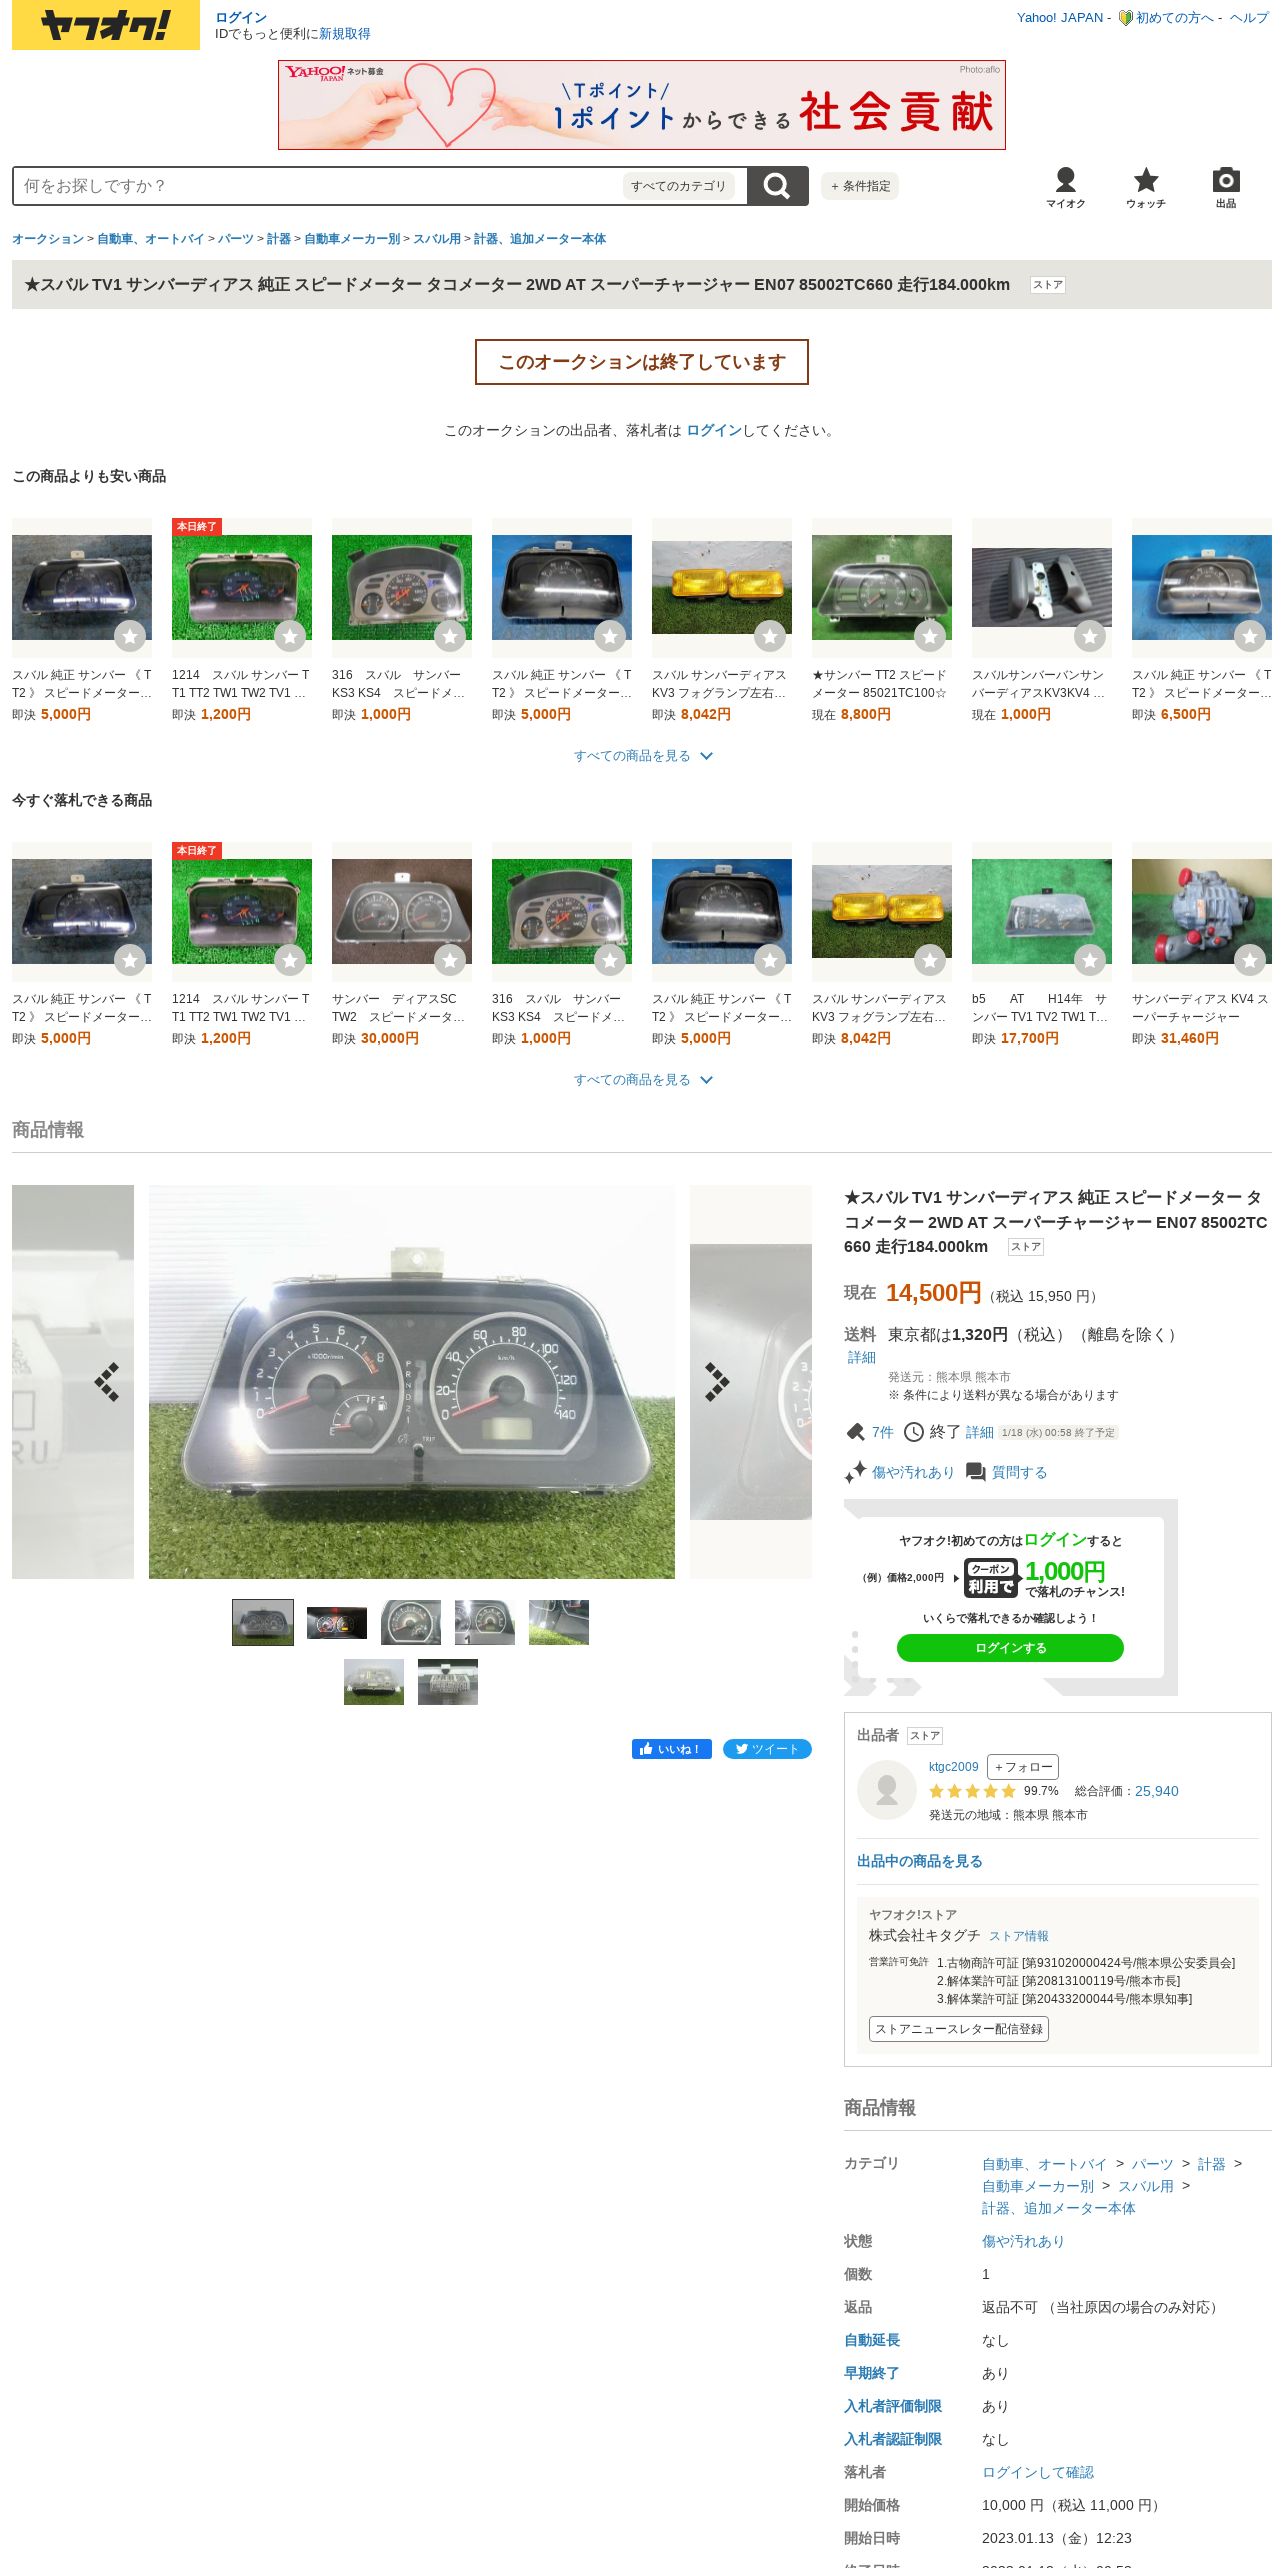This screenshot has height=2568, width=1284.
Task: Click the 出品 camera icon
Action: tap(1225, 187)
